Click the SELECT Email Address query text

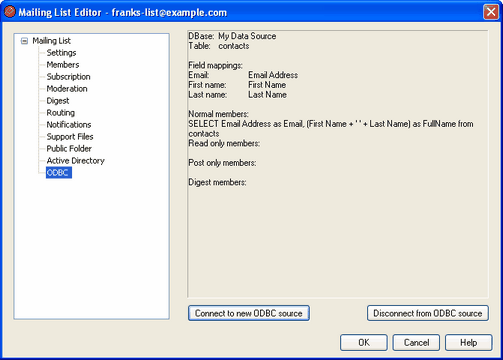point(331,129)
